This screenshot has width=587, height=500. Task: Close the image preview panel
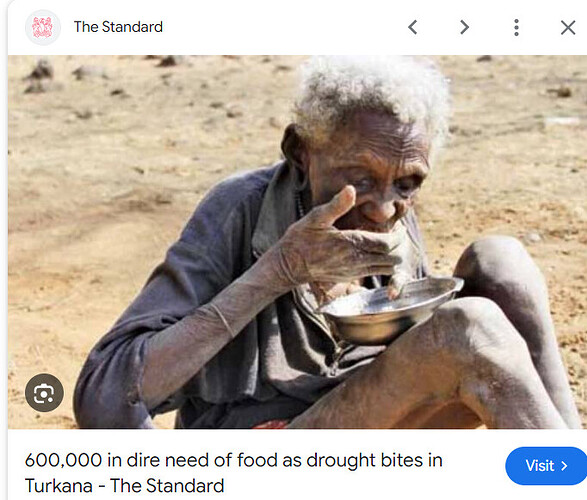(x=568, y=27)
